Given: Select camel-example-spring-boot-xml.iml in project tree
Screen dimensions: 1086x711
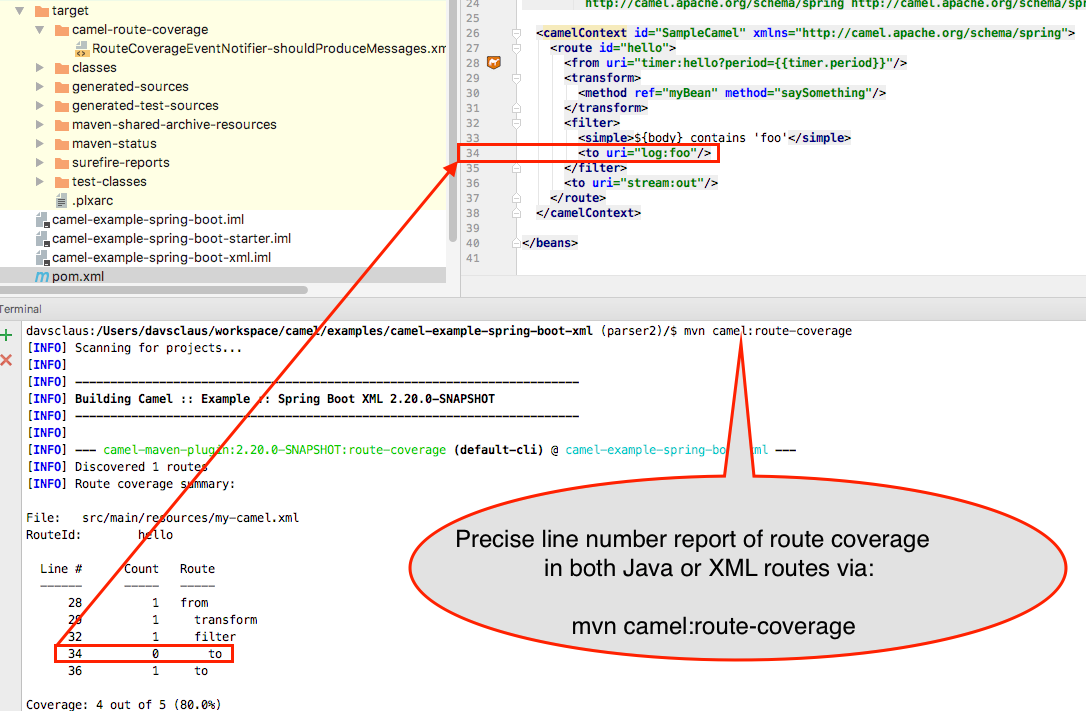Looking at the screenshot, I should pyautogui.click(x=161, y=257).
